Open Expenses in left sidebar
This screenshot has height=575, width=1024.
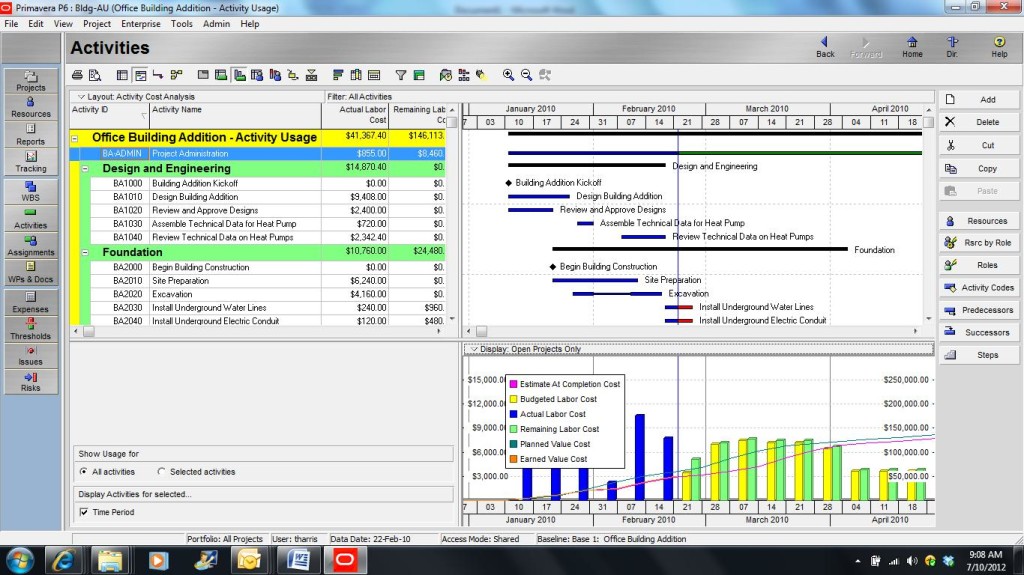31,302
